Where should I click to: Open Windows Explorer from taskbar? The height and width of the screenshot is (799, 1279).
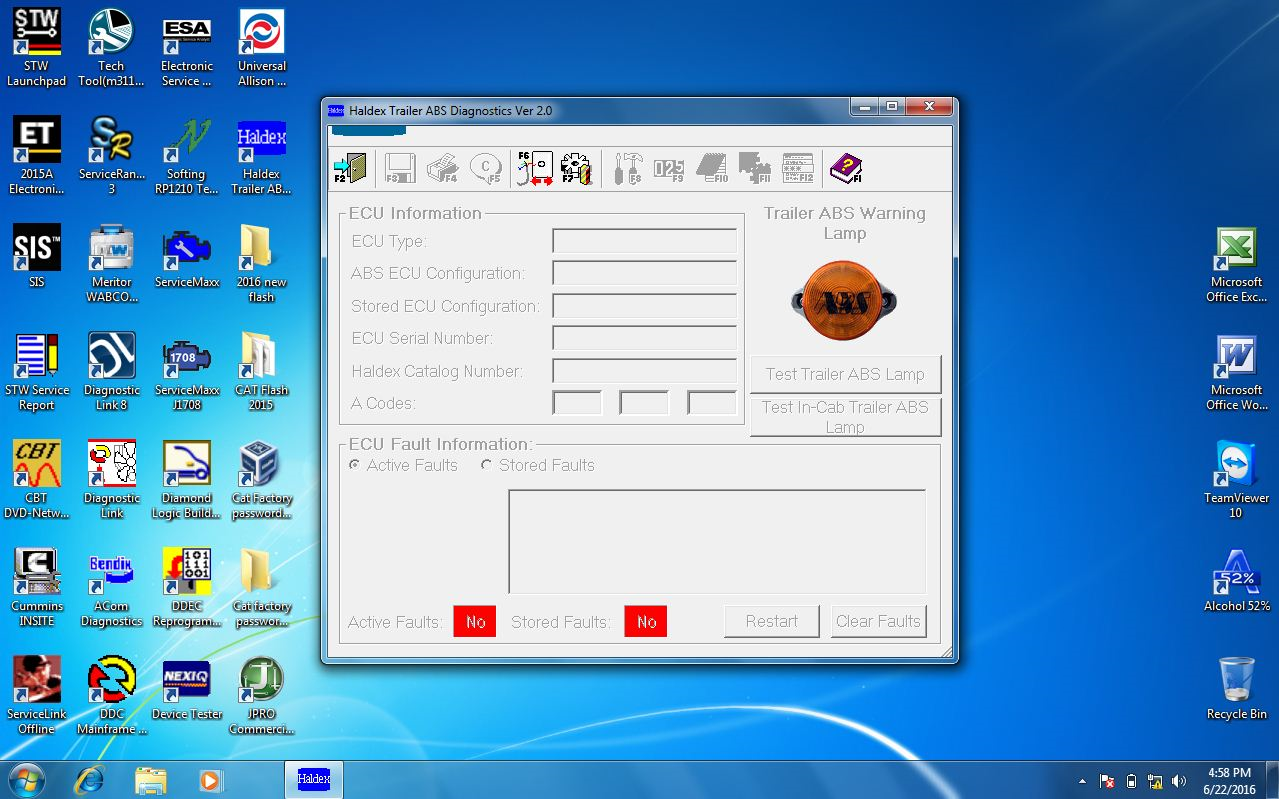coord(150,779)
